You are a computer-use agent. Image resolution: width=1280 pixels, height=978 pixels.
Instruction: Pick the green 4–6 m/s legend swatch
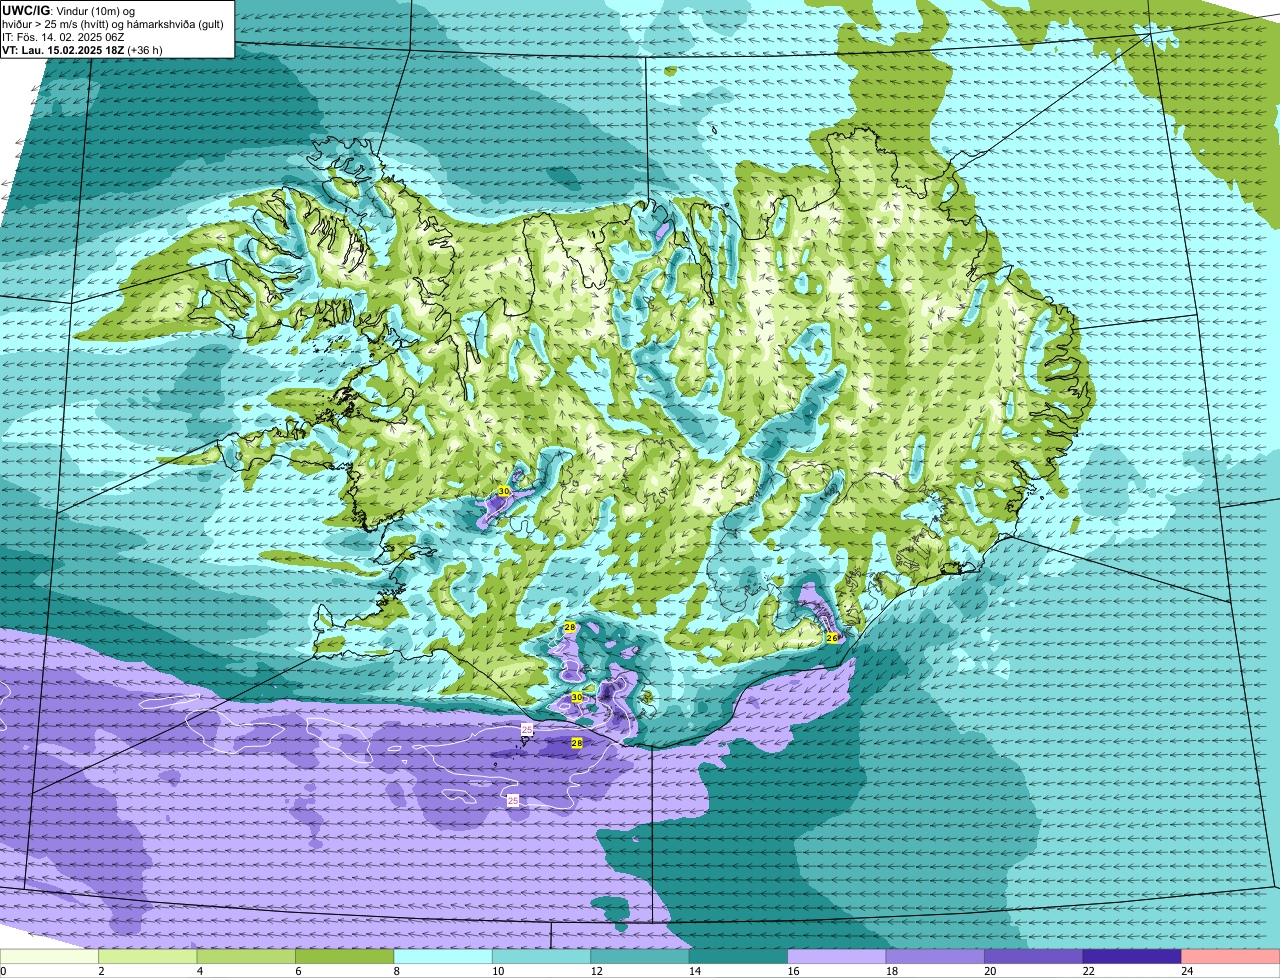tap(246, 957)
